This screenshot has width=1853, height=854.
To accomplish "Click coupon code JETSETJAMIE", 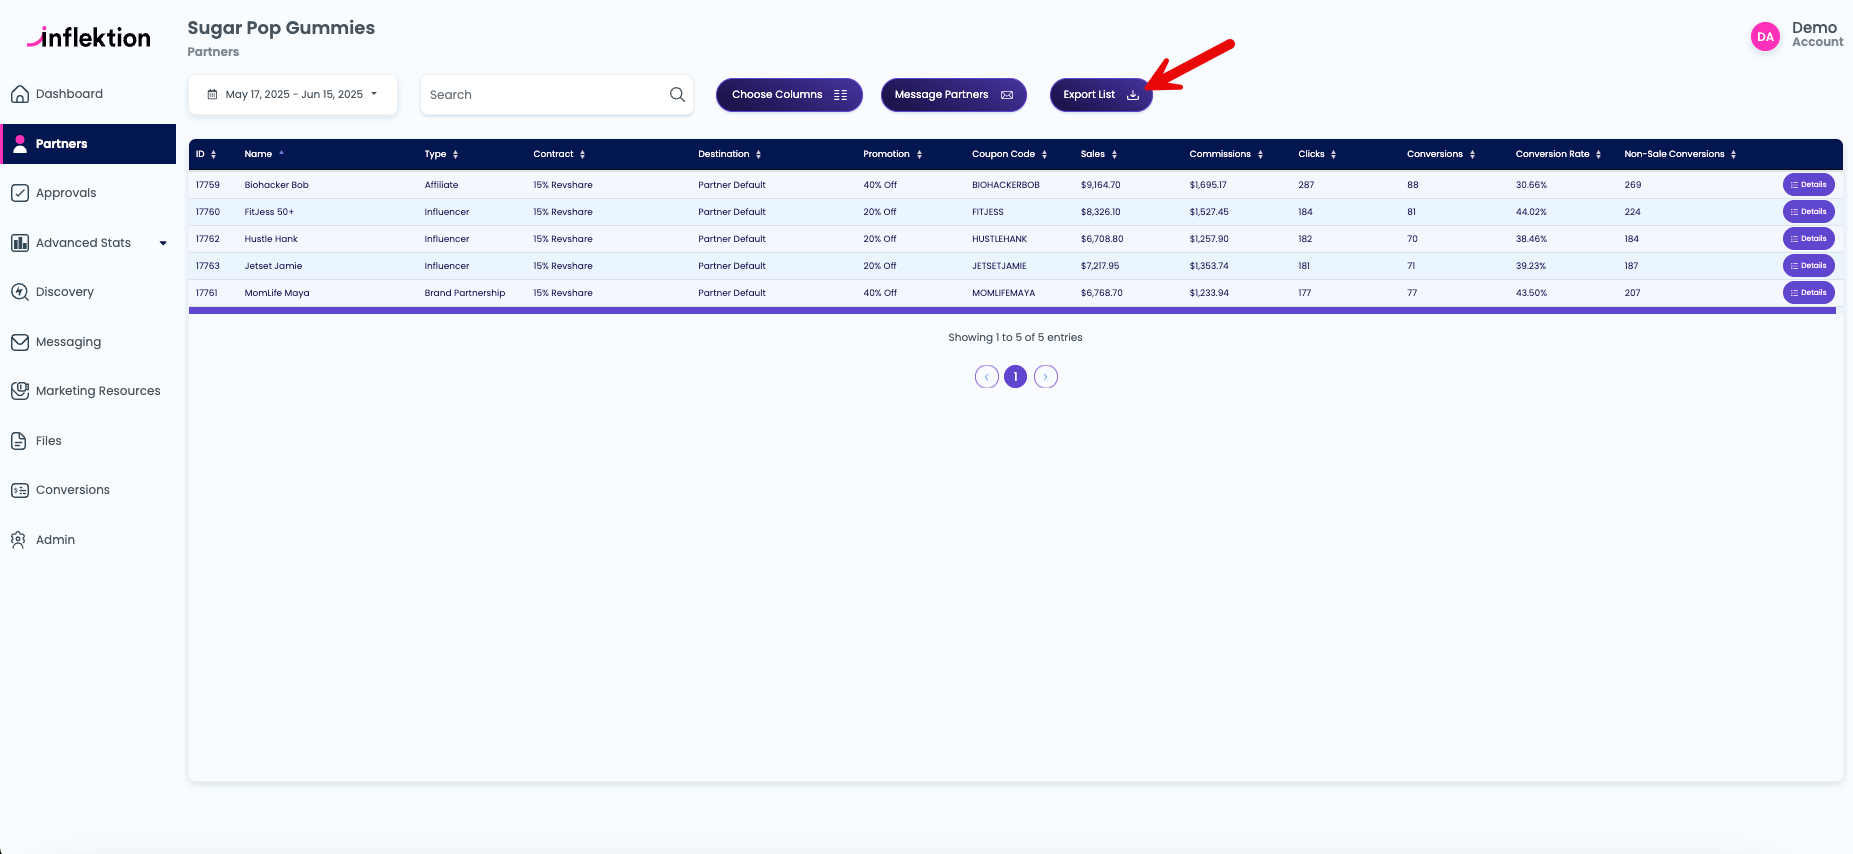I will coord(999,266).
